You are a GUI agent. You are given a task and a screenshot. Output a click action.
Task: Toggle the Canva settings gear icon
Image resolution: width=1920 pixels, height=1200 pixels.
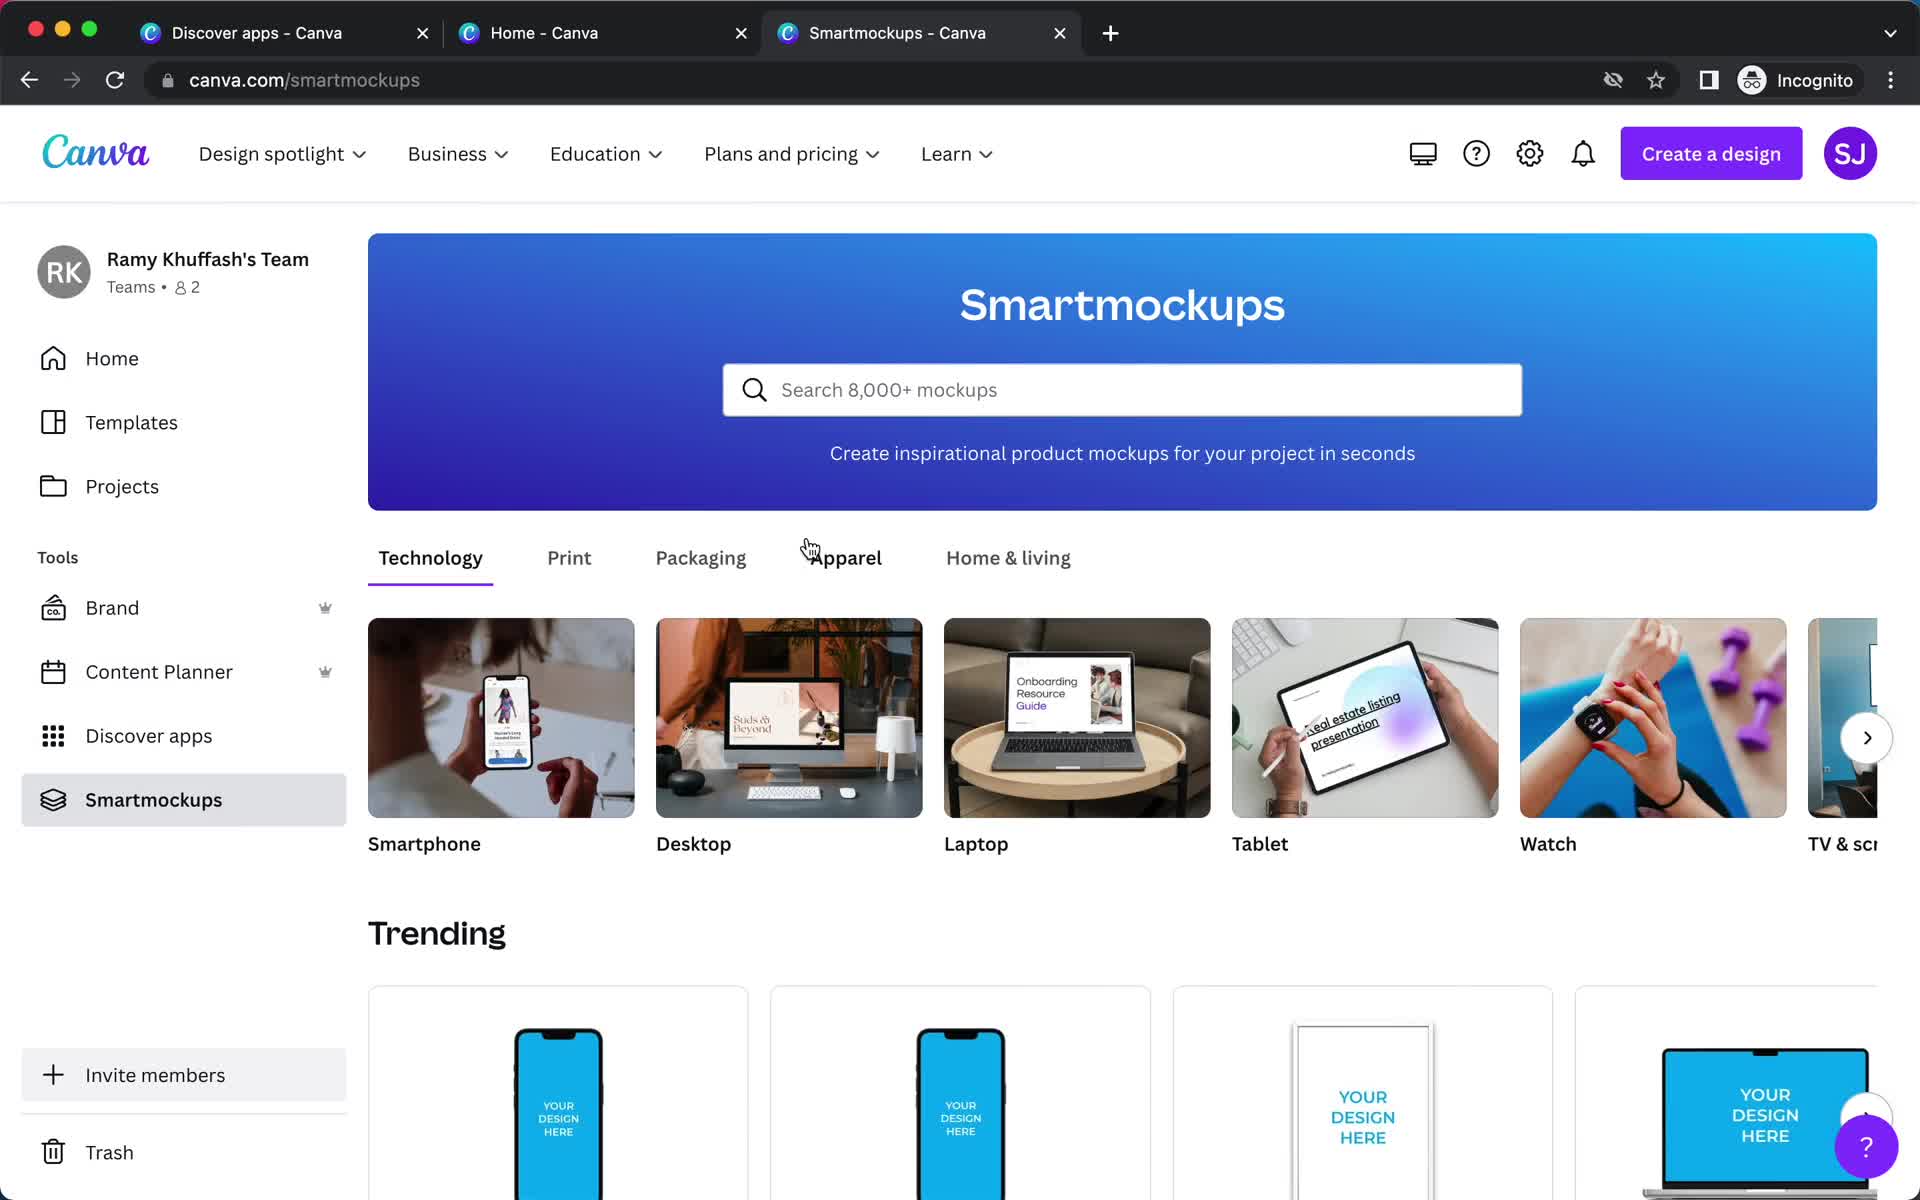[1529, 153]
